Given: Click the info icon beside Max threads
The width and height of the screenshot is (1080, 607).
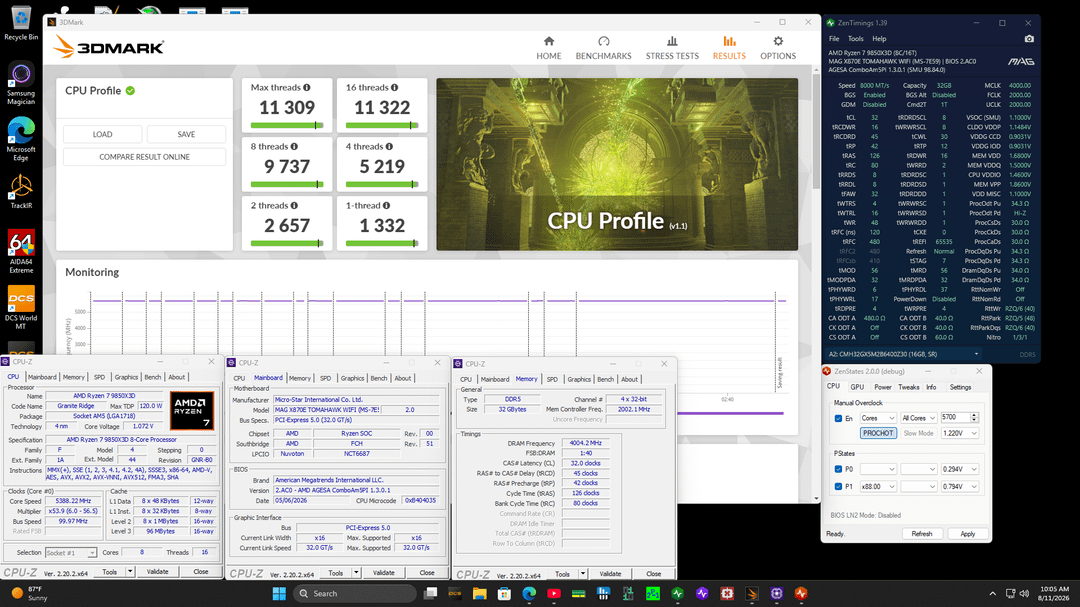Looking at the screenshot, I should (307, 88).
